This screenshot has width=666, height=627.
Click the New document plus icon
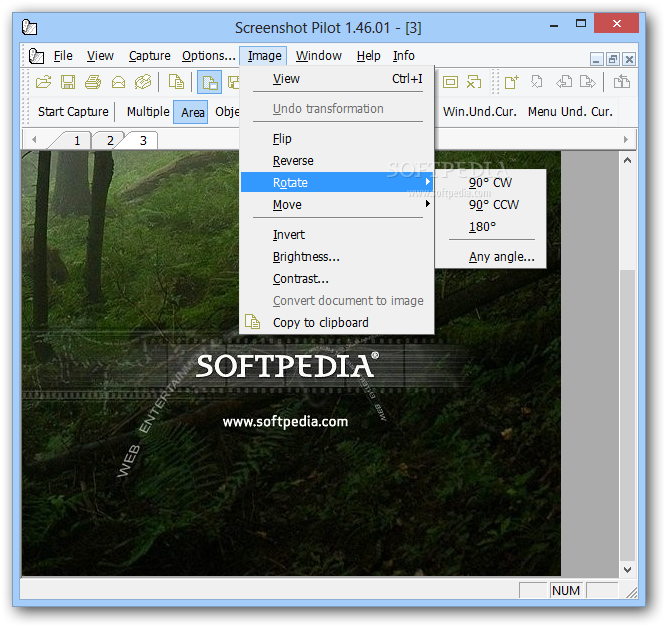pyautogui.click(x=512, y=82)
